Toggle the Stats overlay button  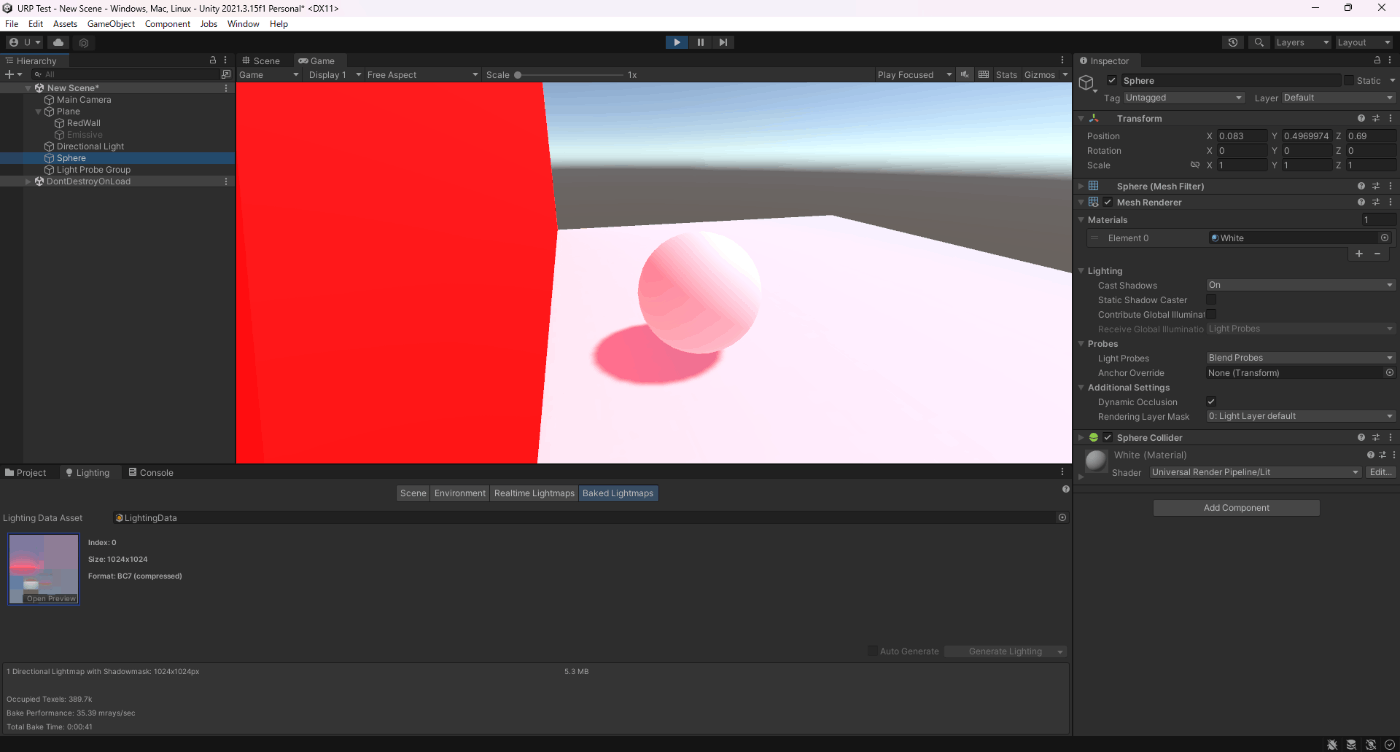coord(1006,75)
